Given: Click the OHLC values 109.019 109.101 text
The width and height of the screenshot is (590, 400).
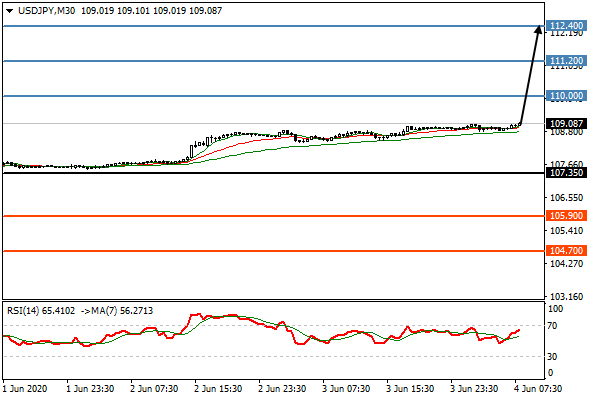Looking at the screenshot, I should (116, 11).
